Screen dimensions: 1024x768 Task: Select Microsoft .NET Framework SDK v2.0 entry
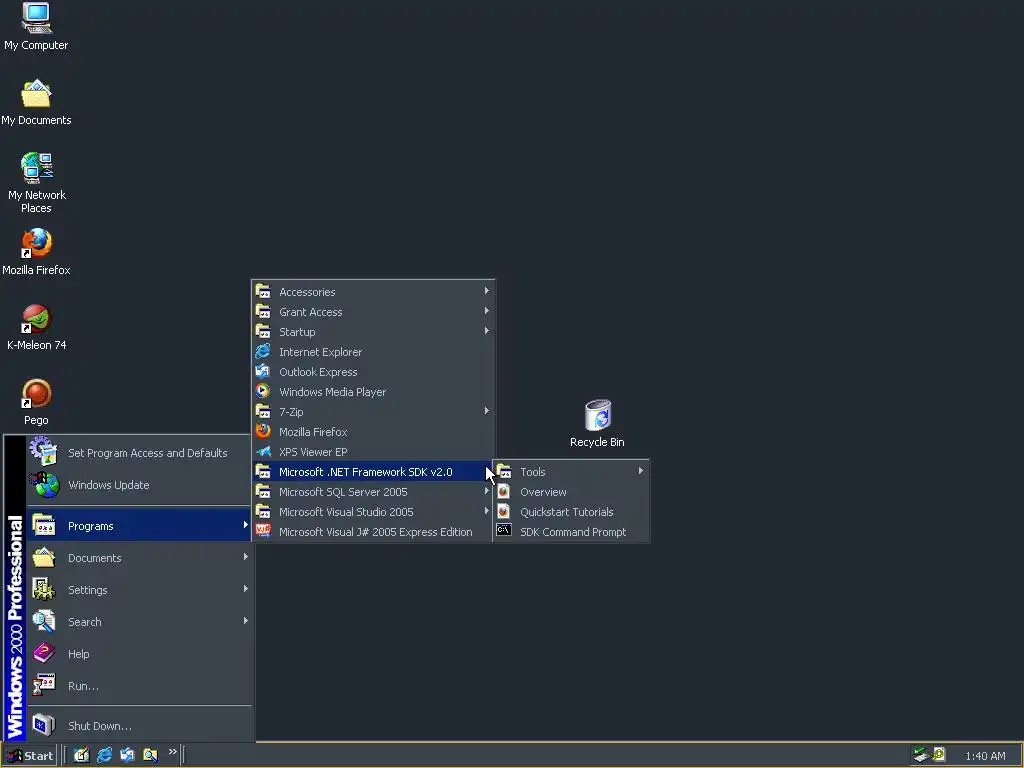[373, 472]
